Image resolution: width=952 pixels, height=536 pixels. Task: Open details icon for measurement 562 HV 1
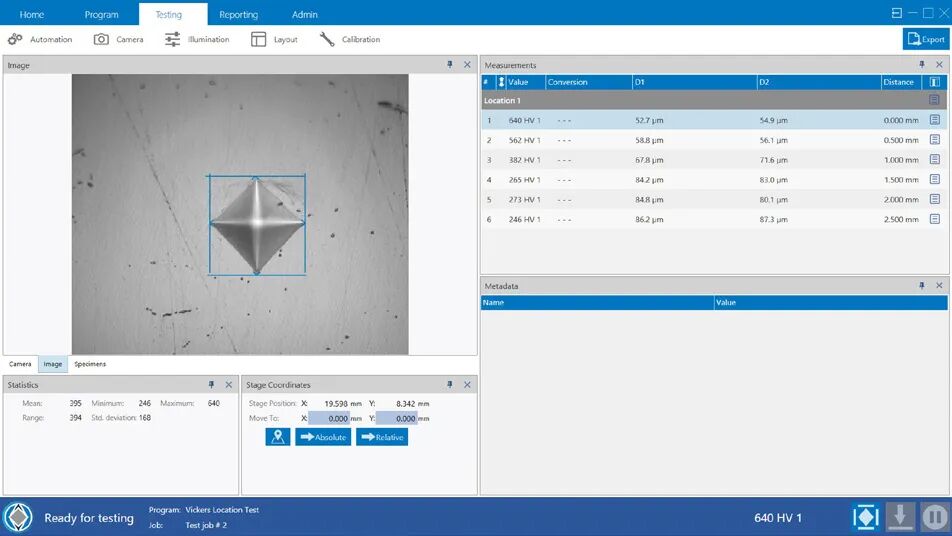[935, 140]
